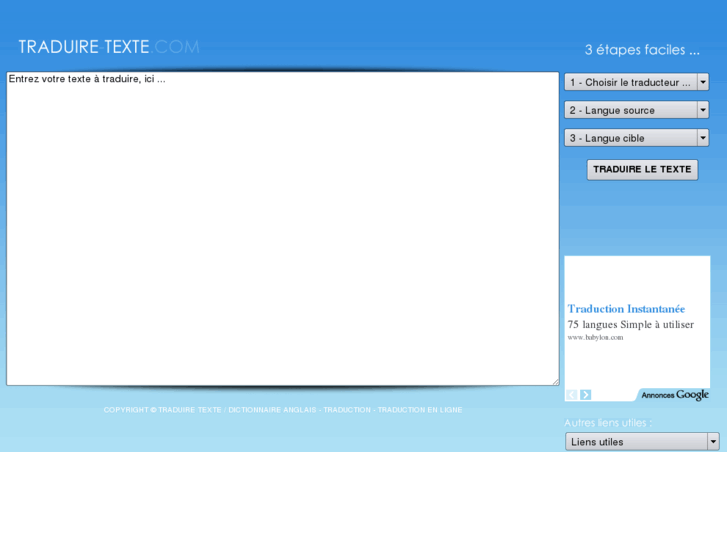Viewport: 727px width, 545px height.
Task: Click the TRADUIRE LE TEXTE button
Action: click(642, 169)
